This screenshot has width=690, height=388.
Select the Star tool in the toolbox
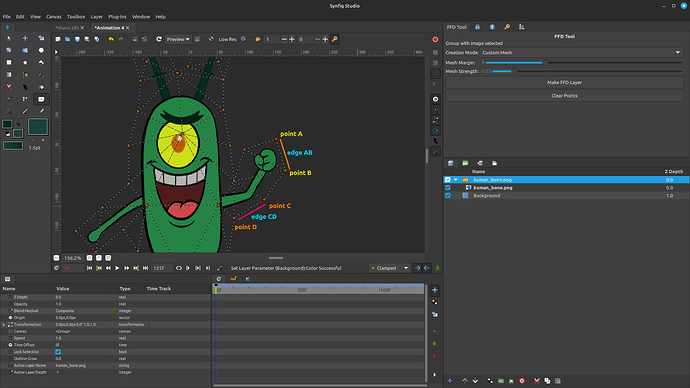tap(25, 62)
